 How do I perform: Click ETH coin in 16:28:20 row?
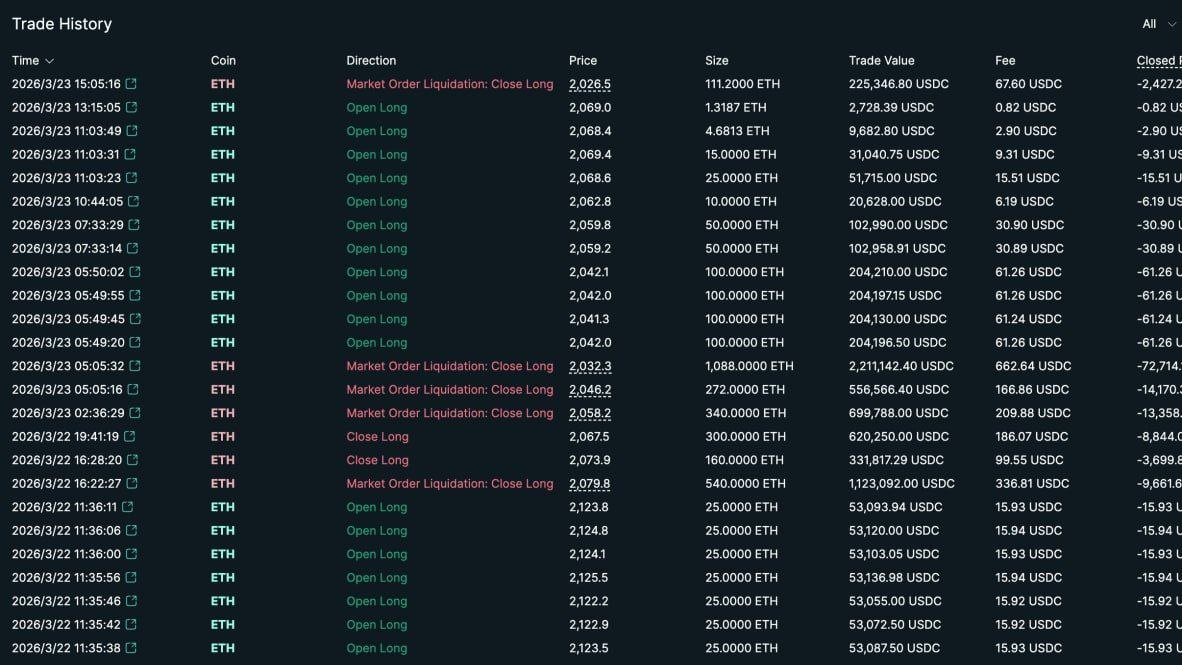click(x=222, y=461)
